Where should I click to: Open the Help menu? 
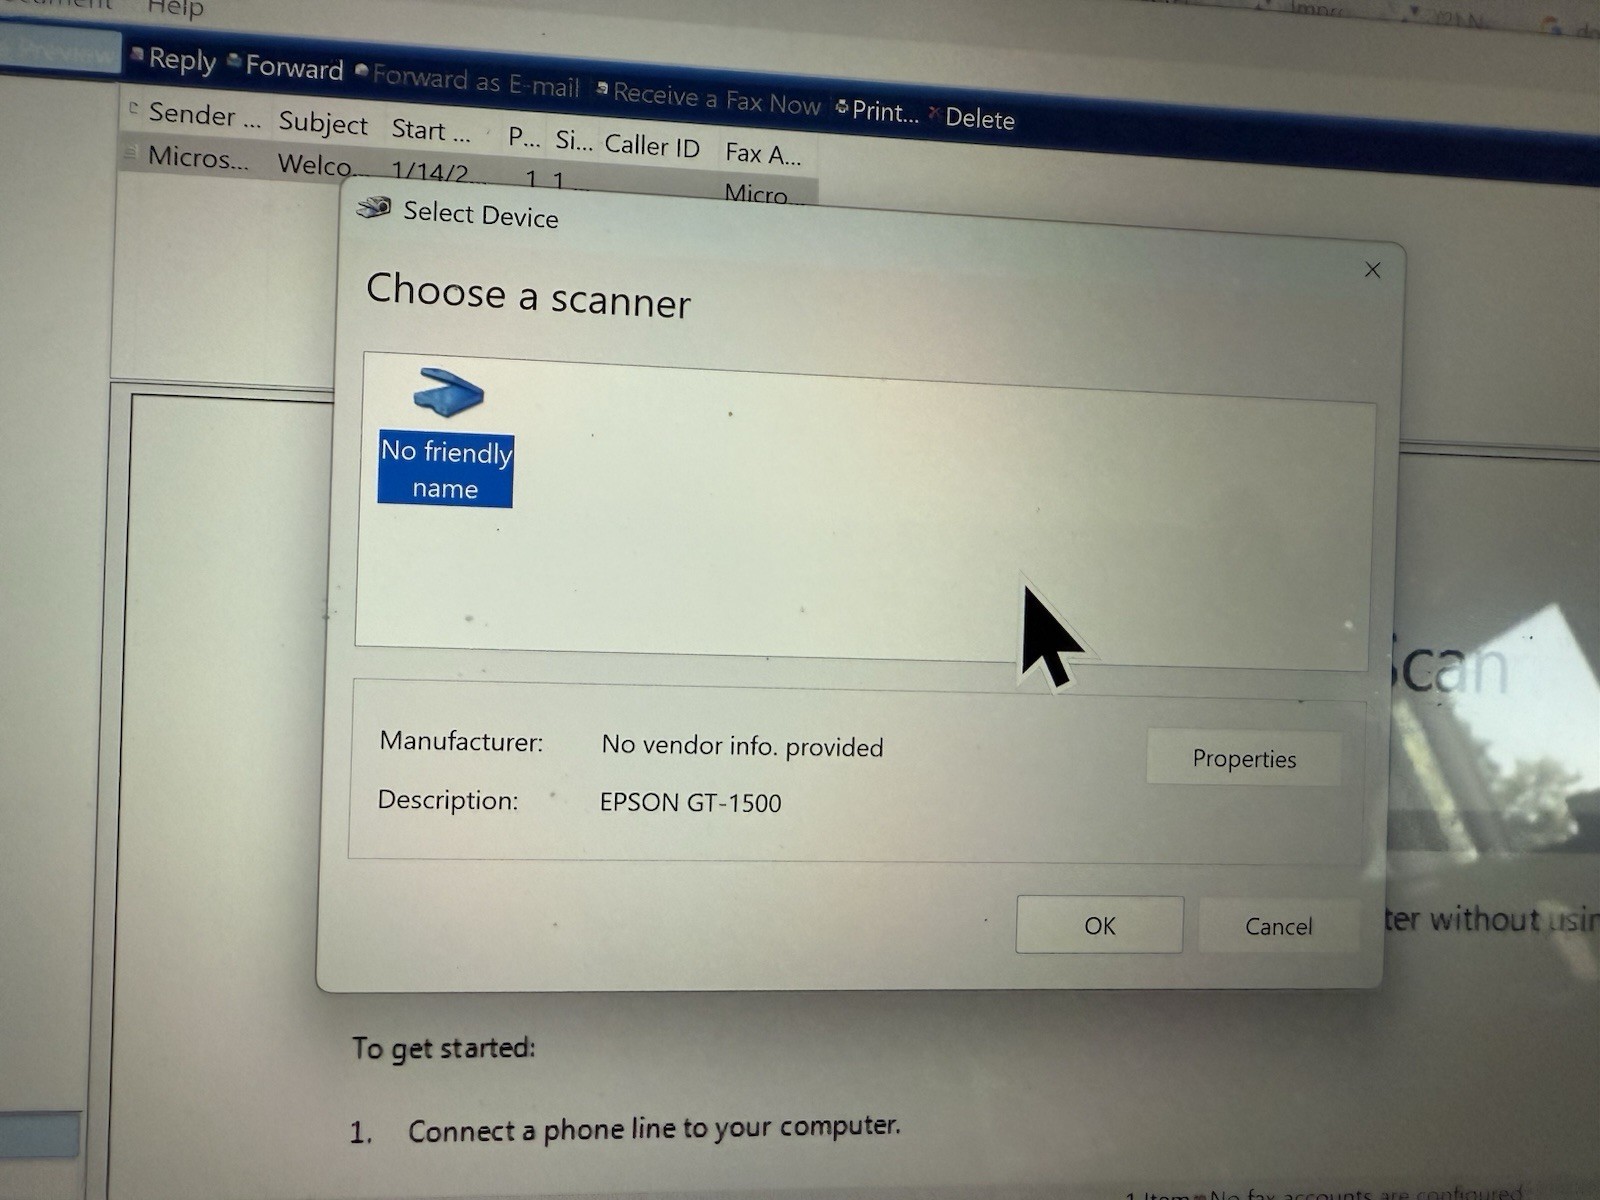click(175, 9)
